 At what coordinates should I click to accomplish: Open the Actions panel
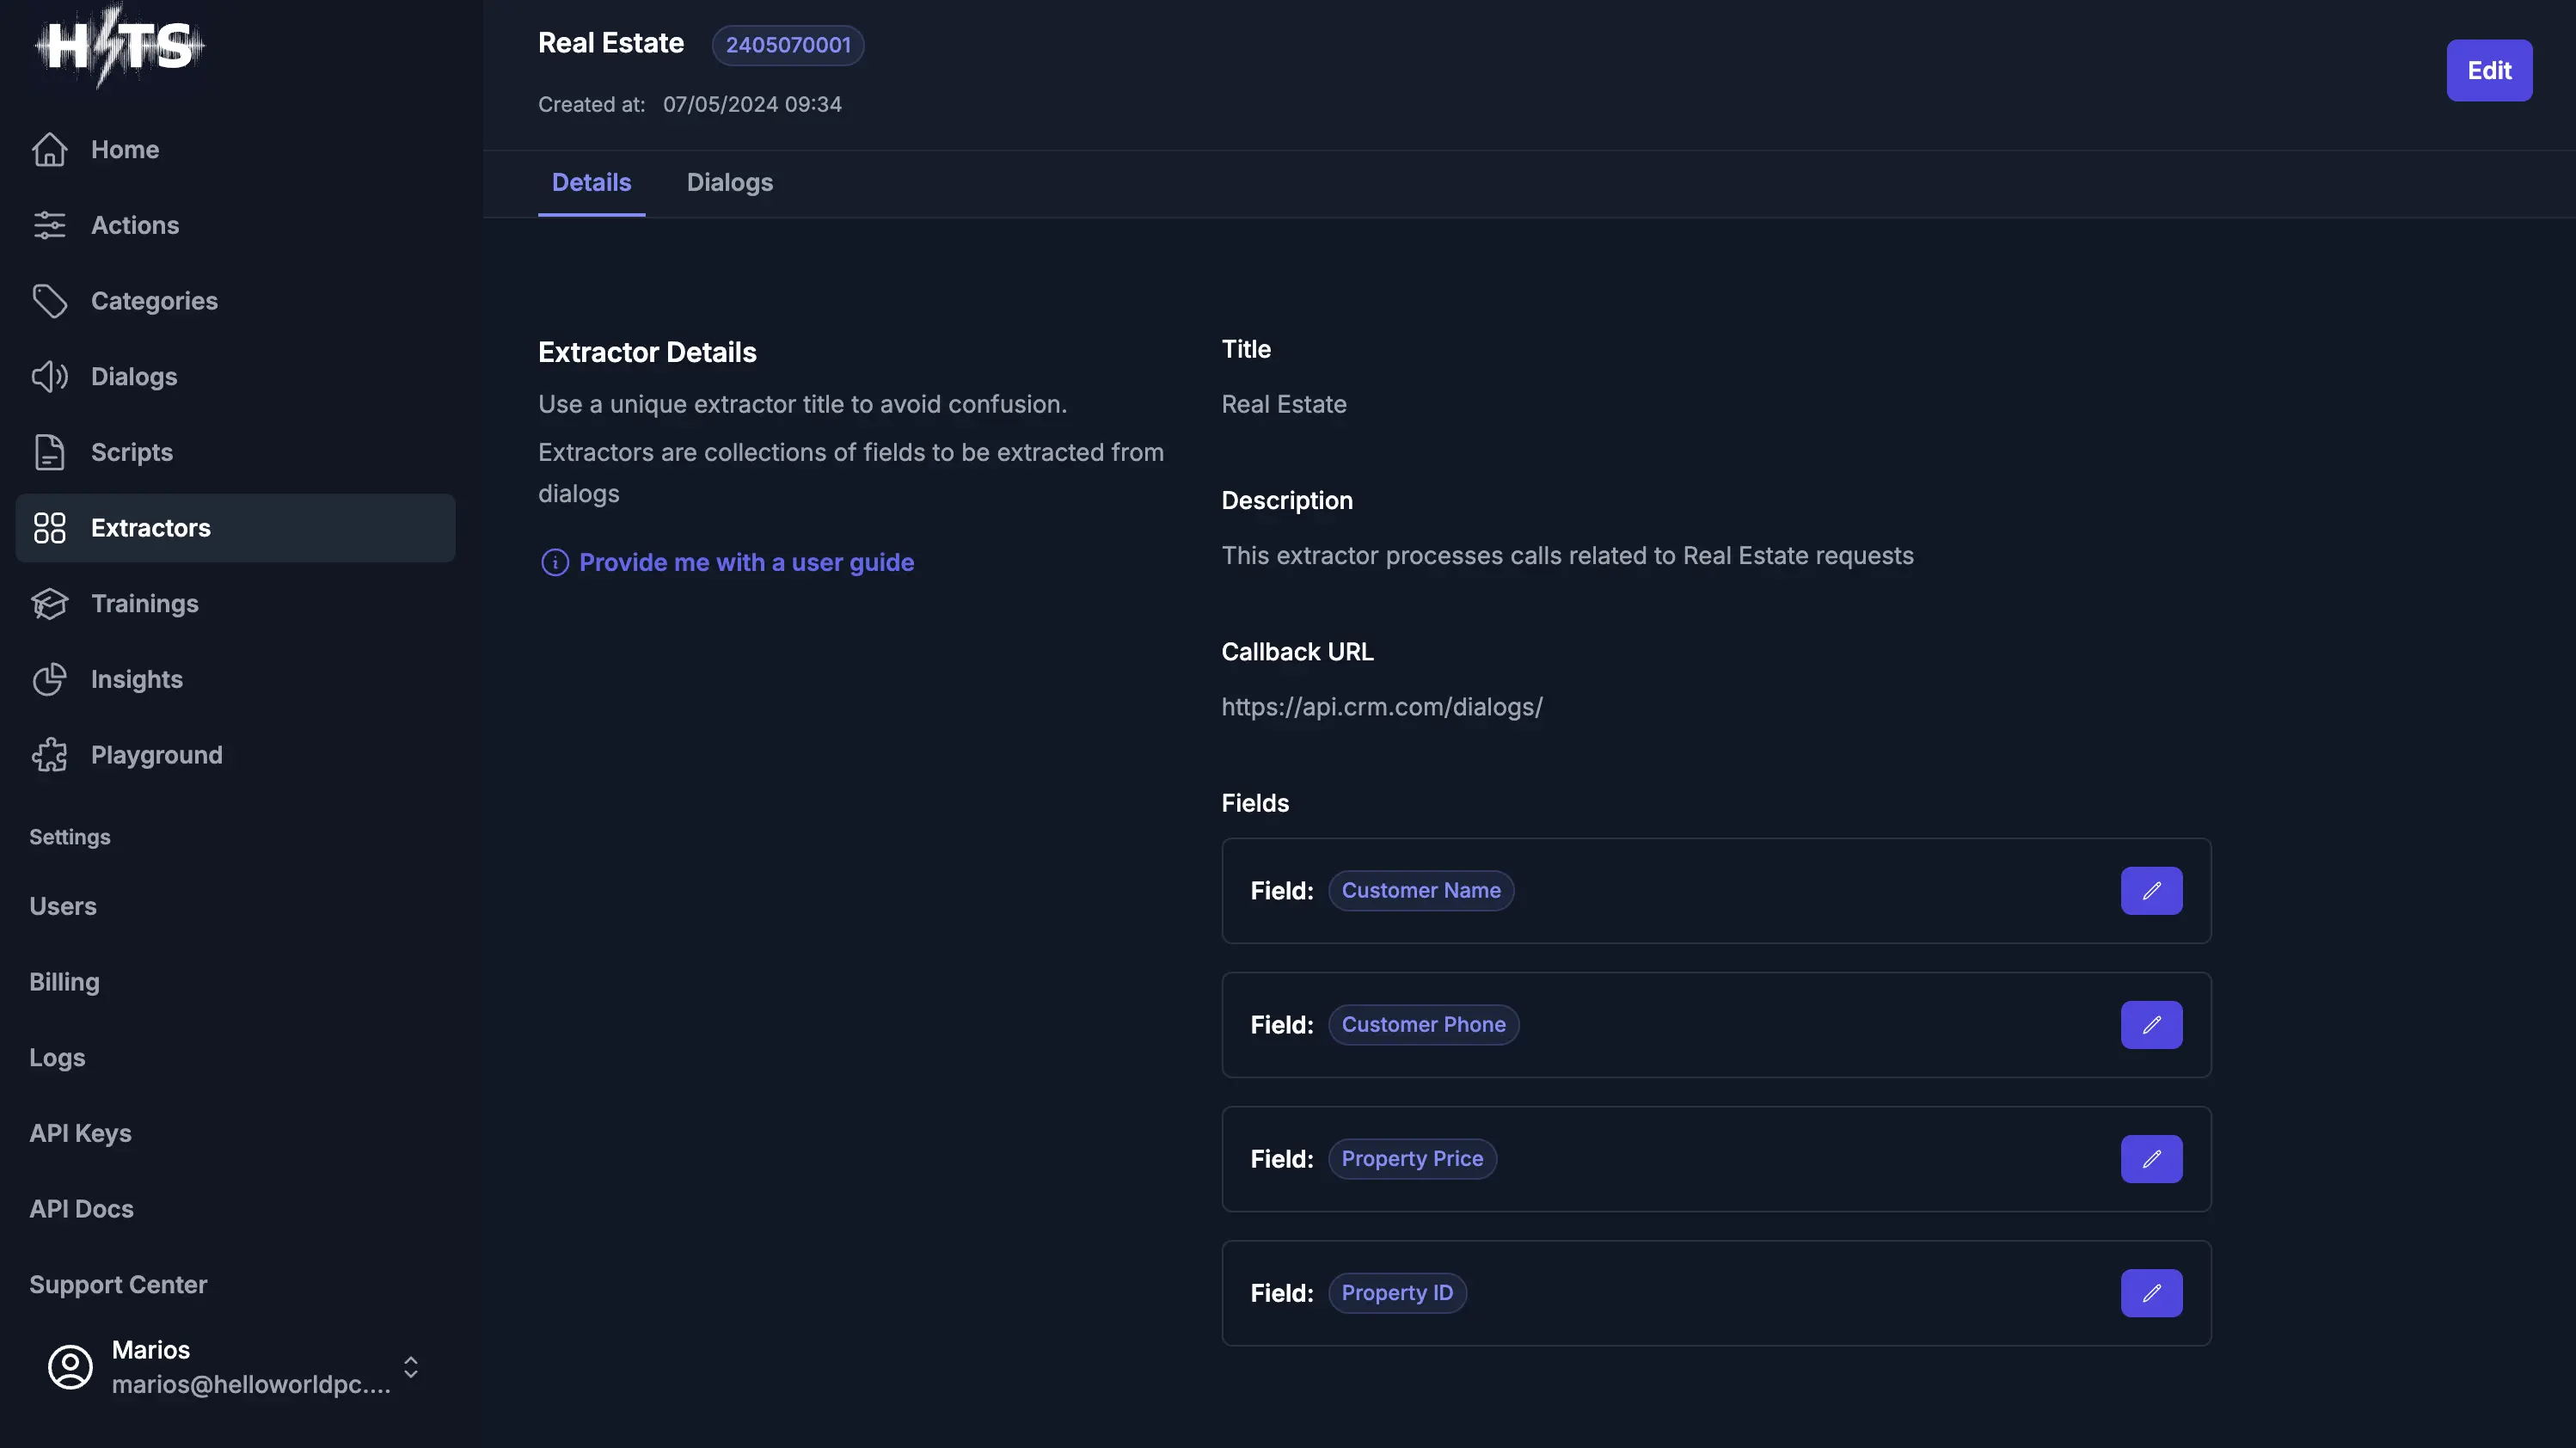point(136,225)
